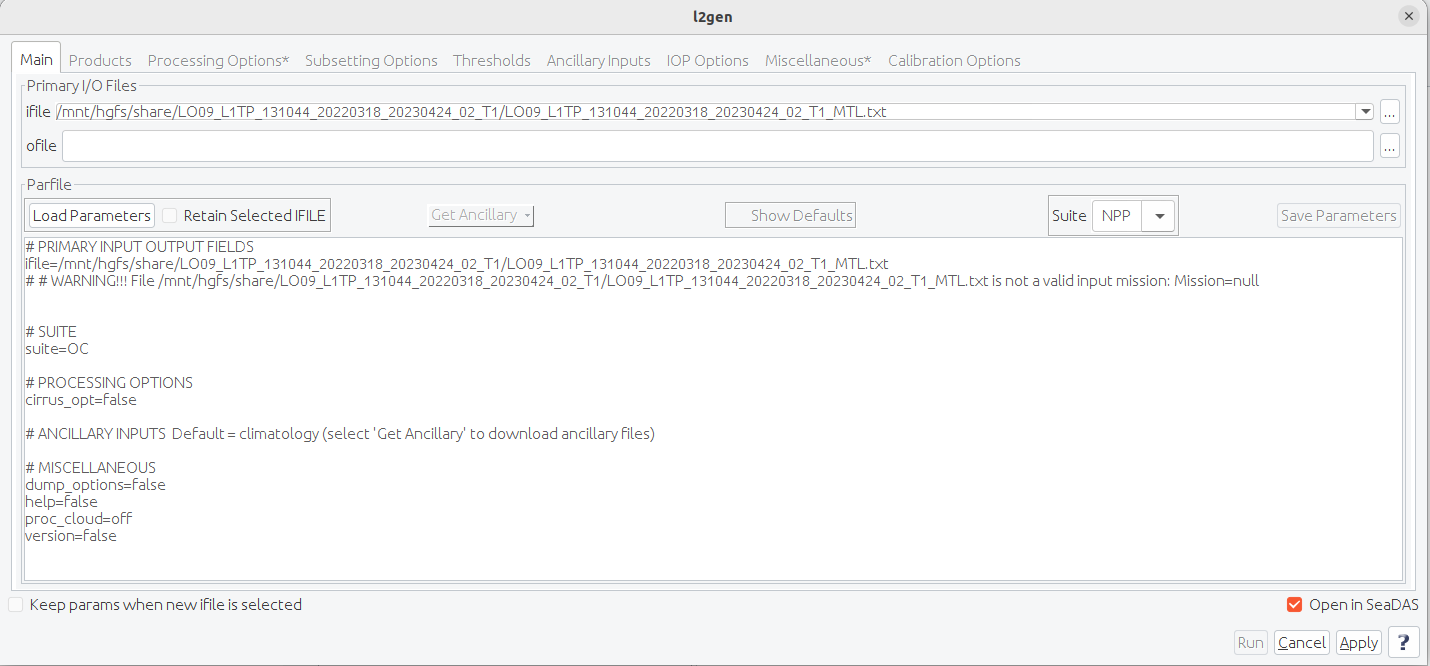Close the l2gen dialog window
This screenshot has height=666, width=1430.
click(1408, 16)
